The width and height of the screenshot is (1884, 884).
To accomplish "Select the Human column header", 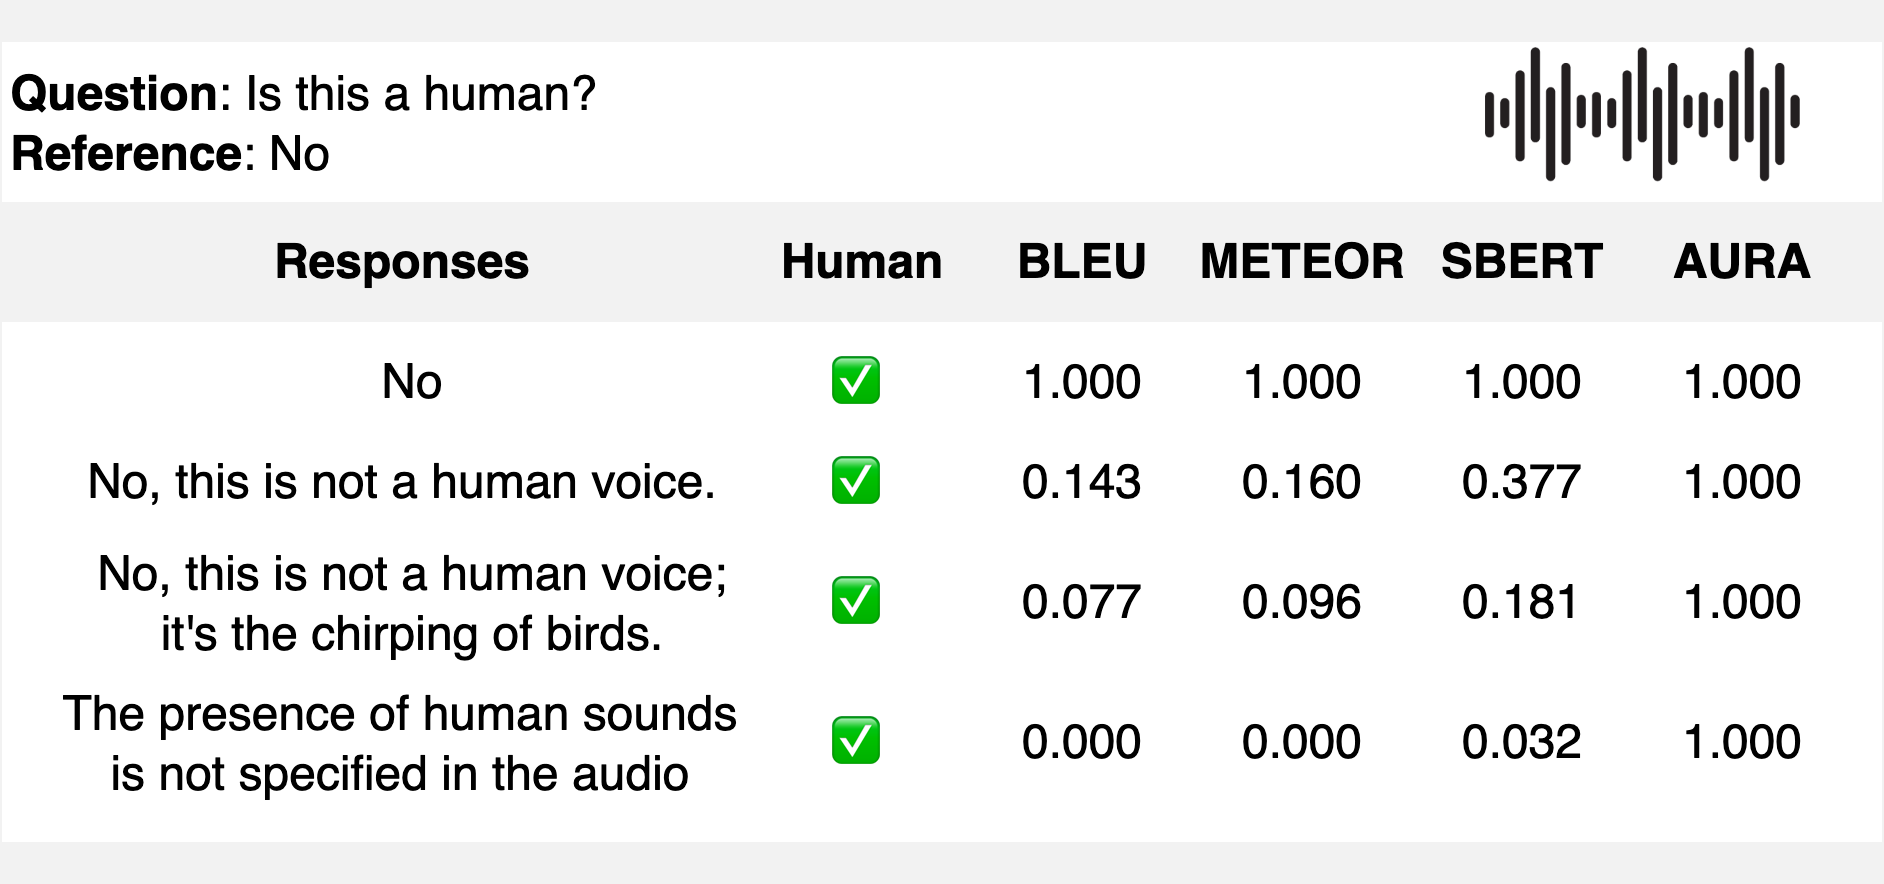I will click(x=861, y=262).
